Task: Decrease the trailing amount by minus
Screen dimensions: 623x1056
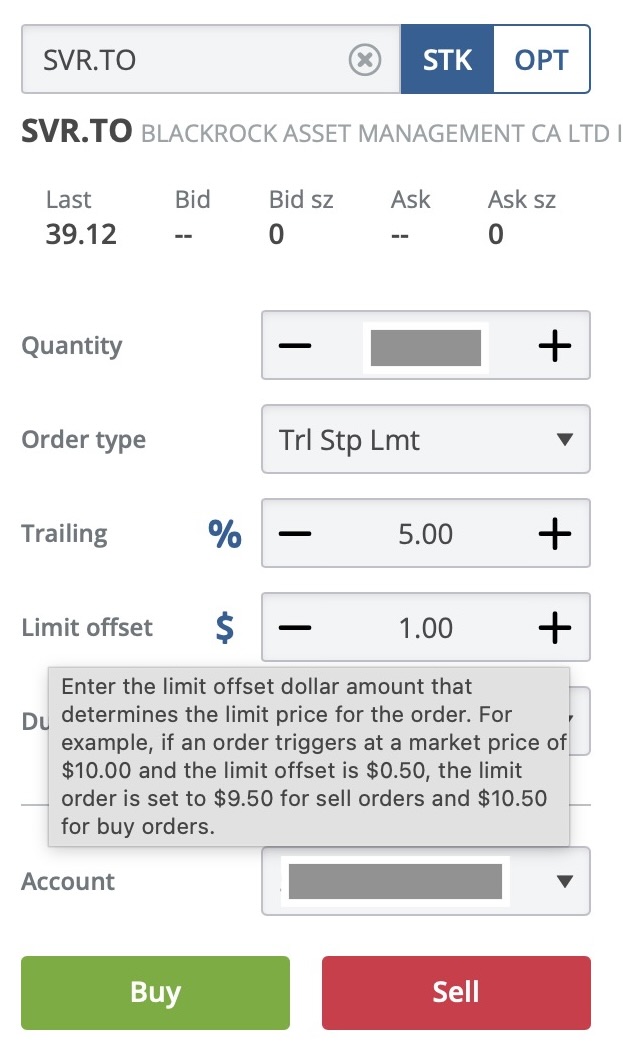Action: coord(295,534)
